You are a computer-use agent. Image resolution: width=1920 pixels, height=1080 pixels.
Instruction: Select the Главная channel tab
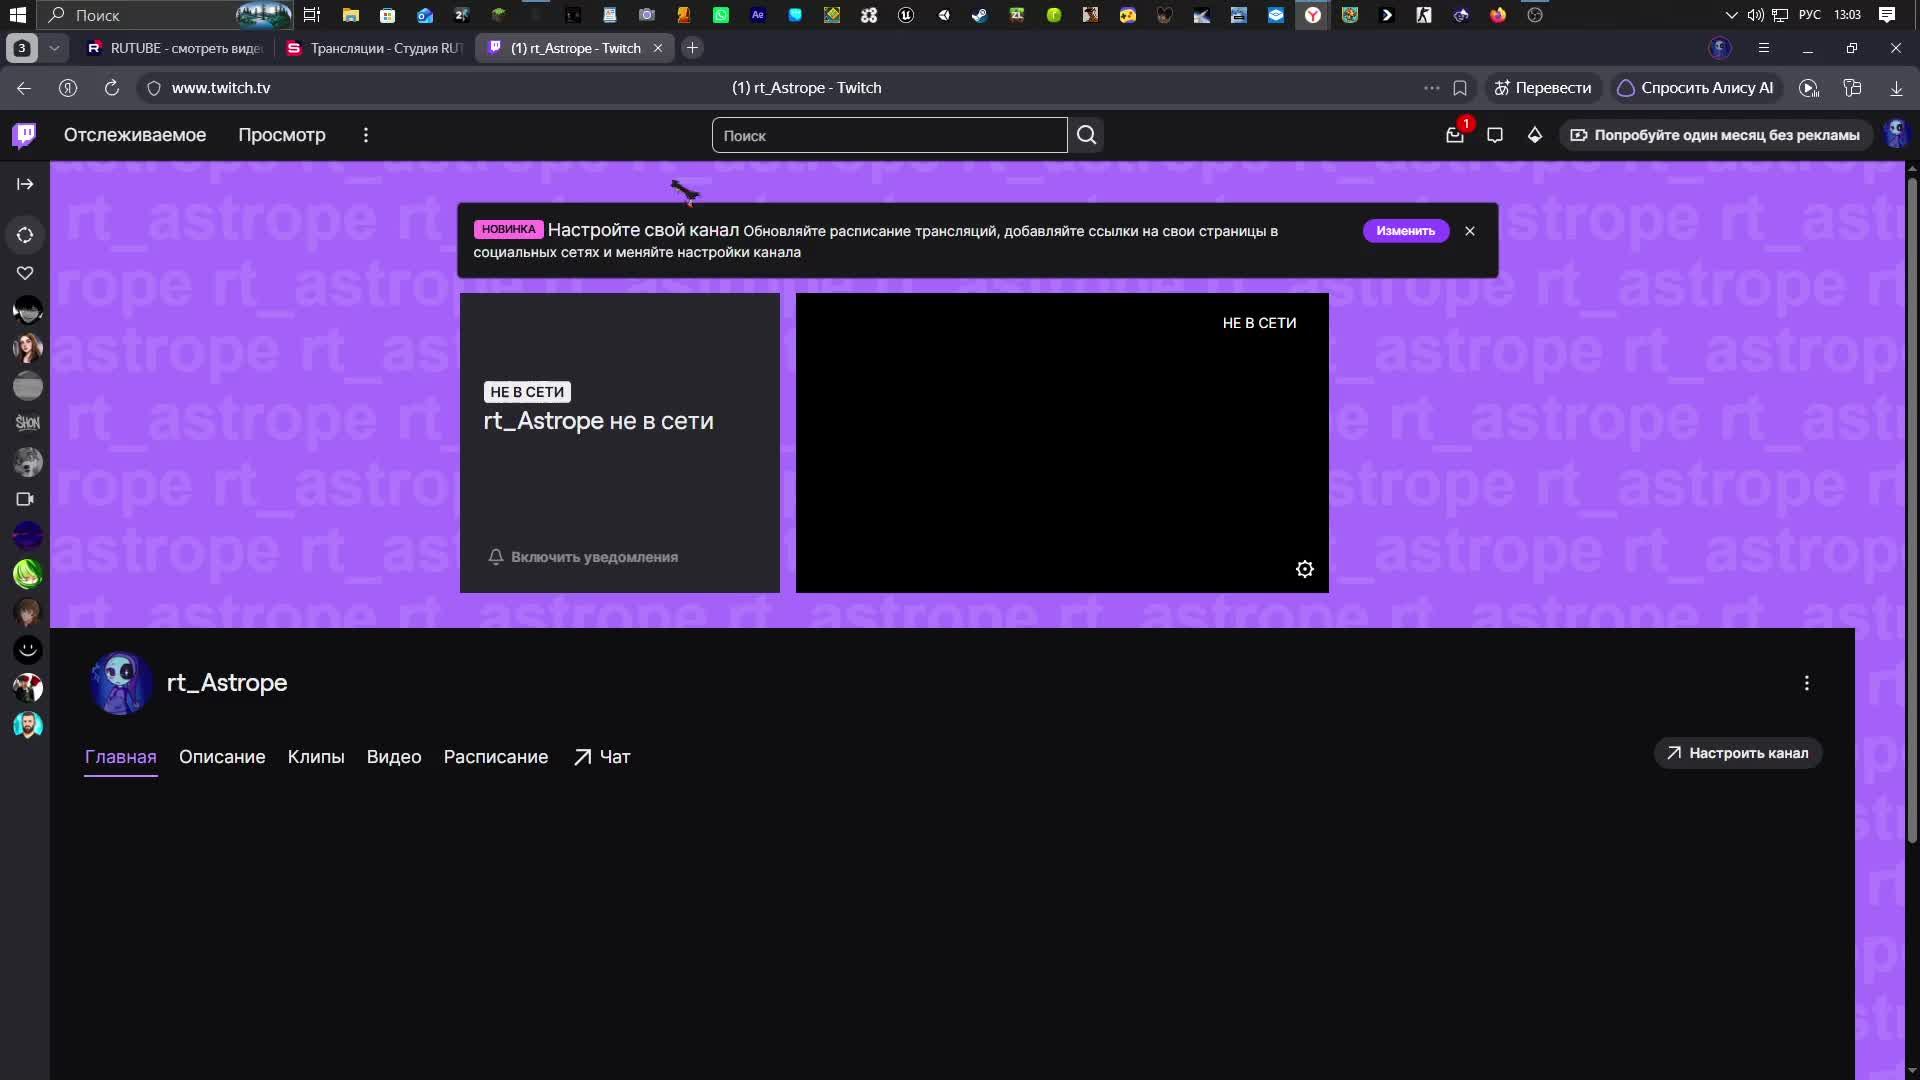(121, 757)
